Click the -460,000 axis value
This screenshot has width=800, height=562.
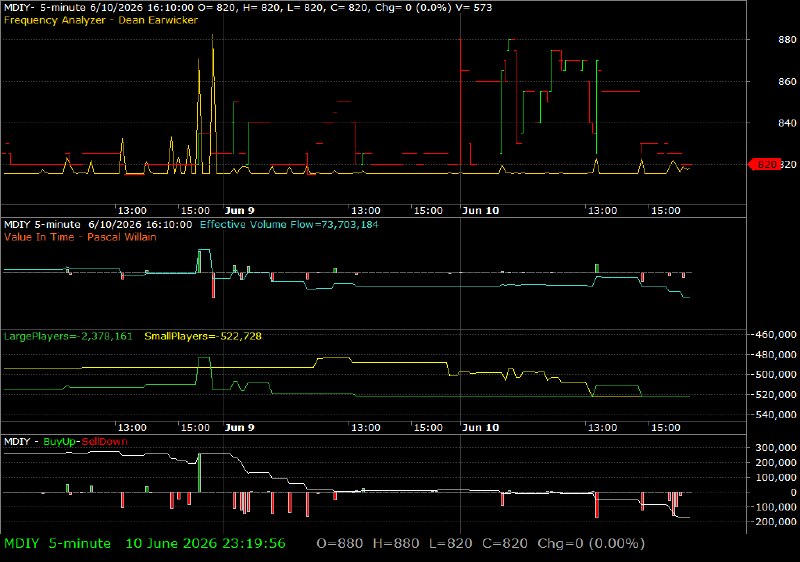[x=775, y=335]
